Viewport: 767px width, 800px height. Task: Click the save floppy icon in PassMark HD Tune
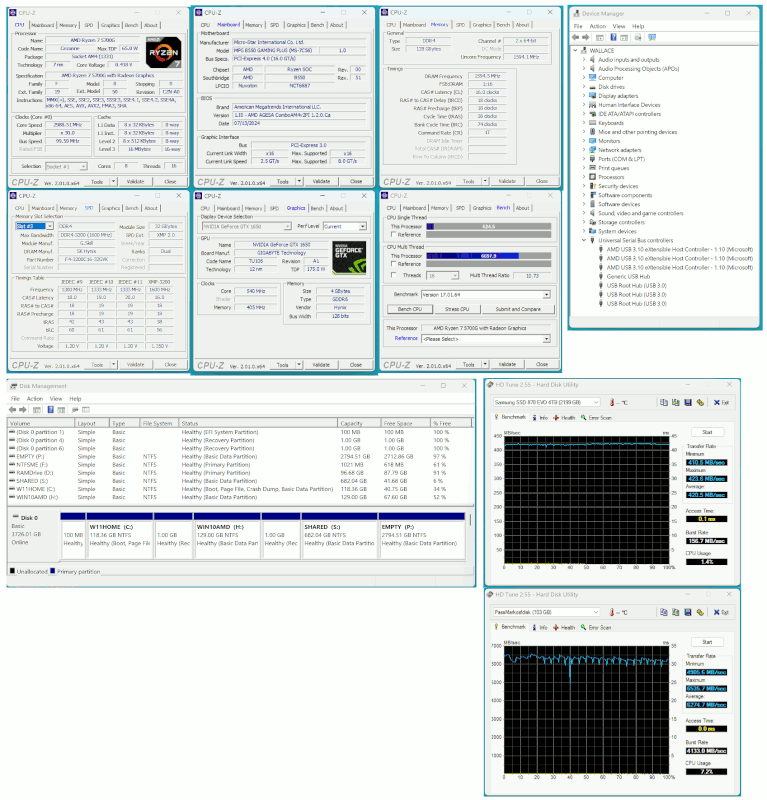688,612
